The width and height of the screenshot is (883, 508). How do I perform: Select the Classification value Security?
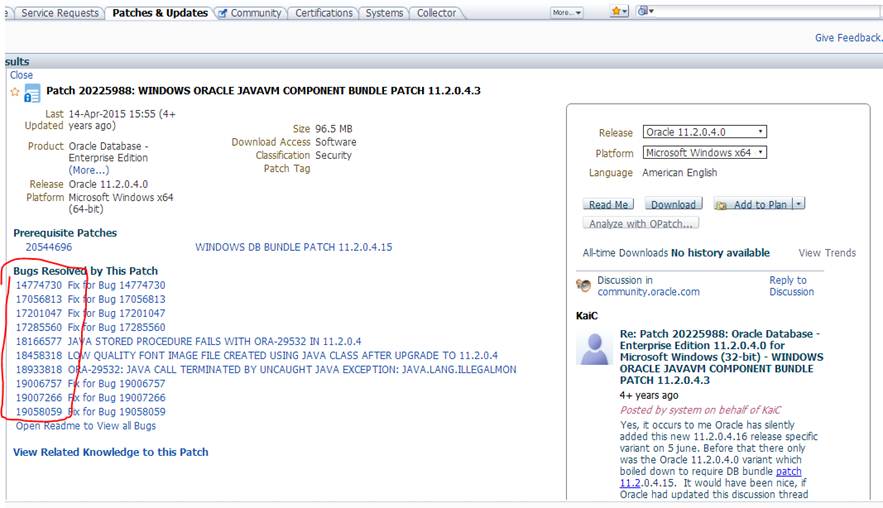[333, 155]
